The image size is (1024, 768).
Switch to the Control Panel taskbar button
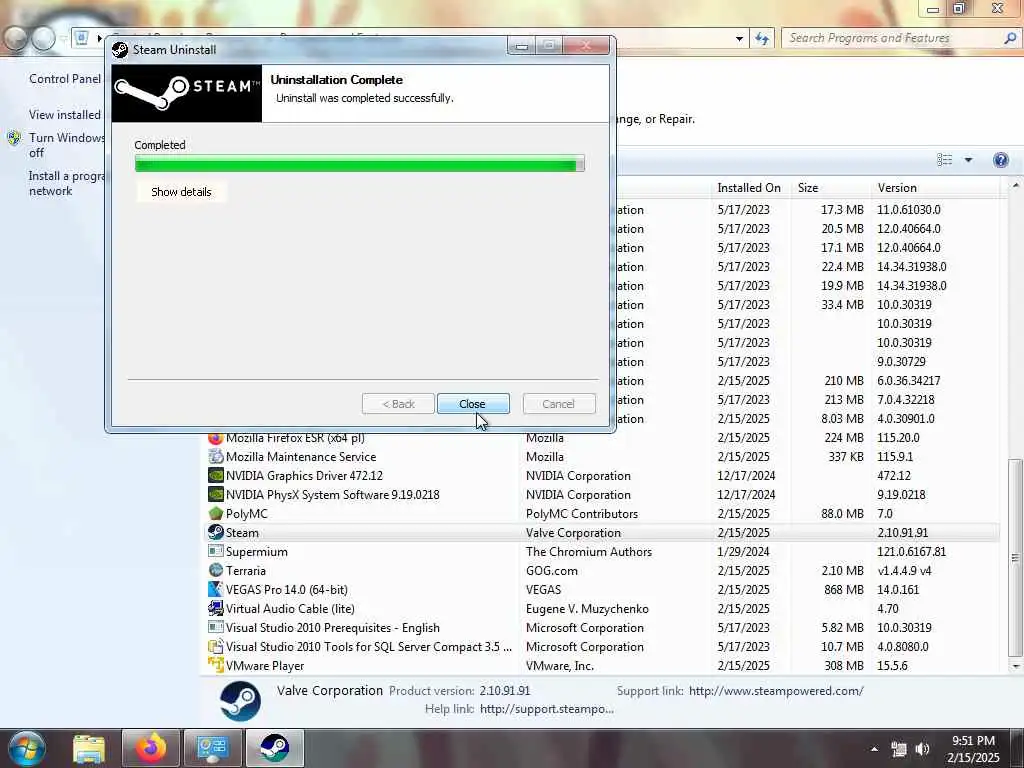[x=212, y=748]
